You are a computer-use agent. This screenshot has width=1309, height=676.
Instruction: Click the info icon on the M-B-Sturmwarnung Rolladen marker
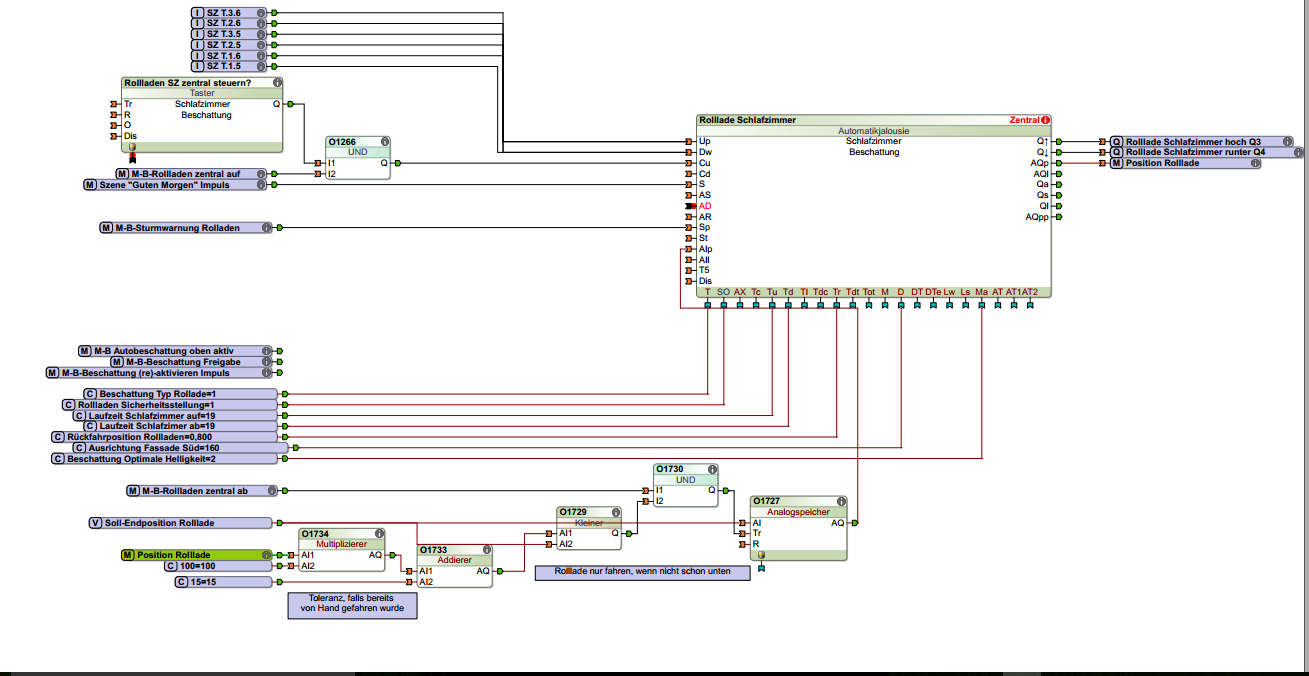(x=266, y=228)
